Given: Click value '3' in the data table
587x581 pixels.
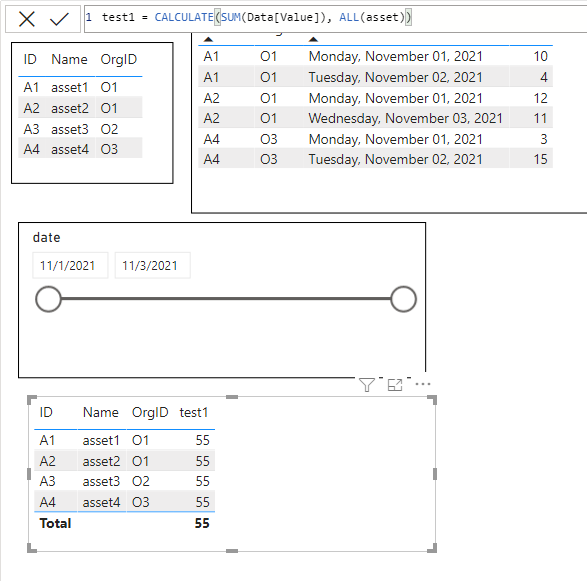Looking at the screenshot, I should 544,139.
